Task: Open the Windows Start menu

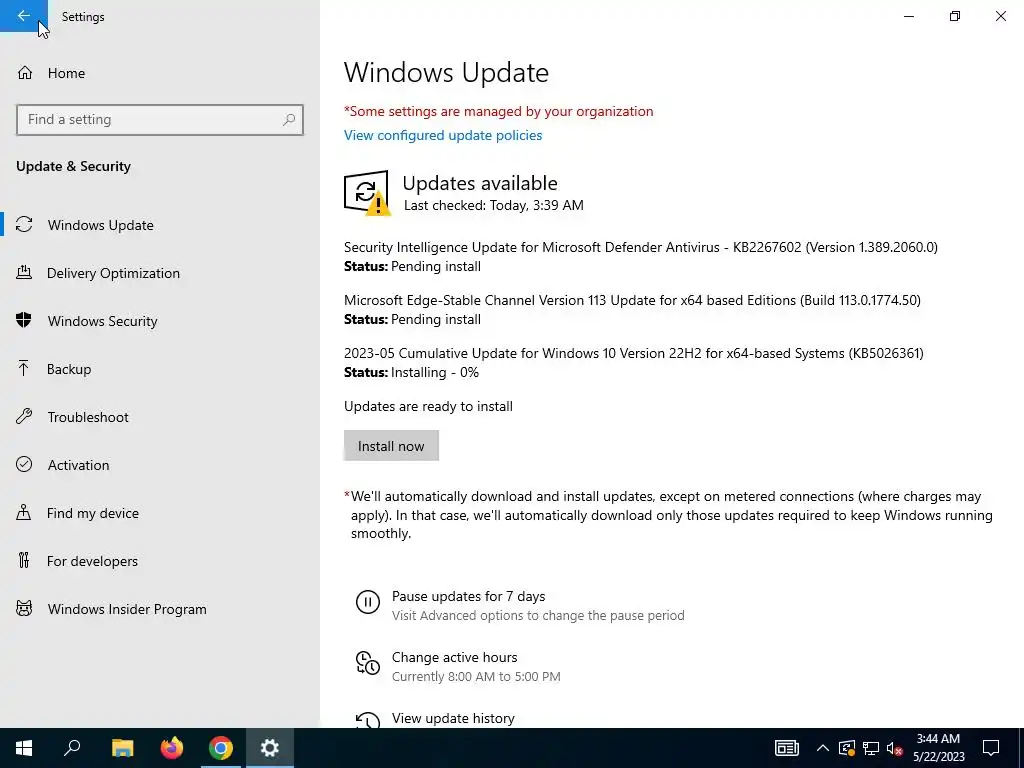Action: (x=24, y=748)
